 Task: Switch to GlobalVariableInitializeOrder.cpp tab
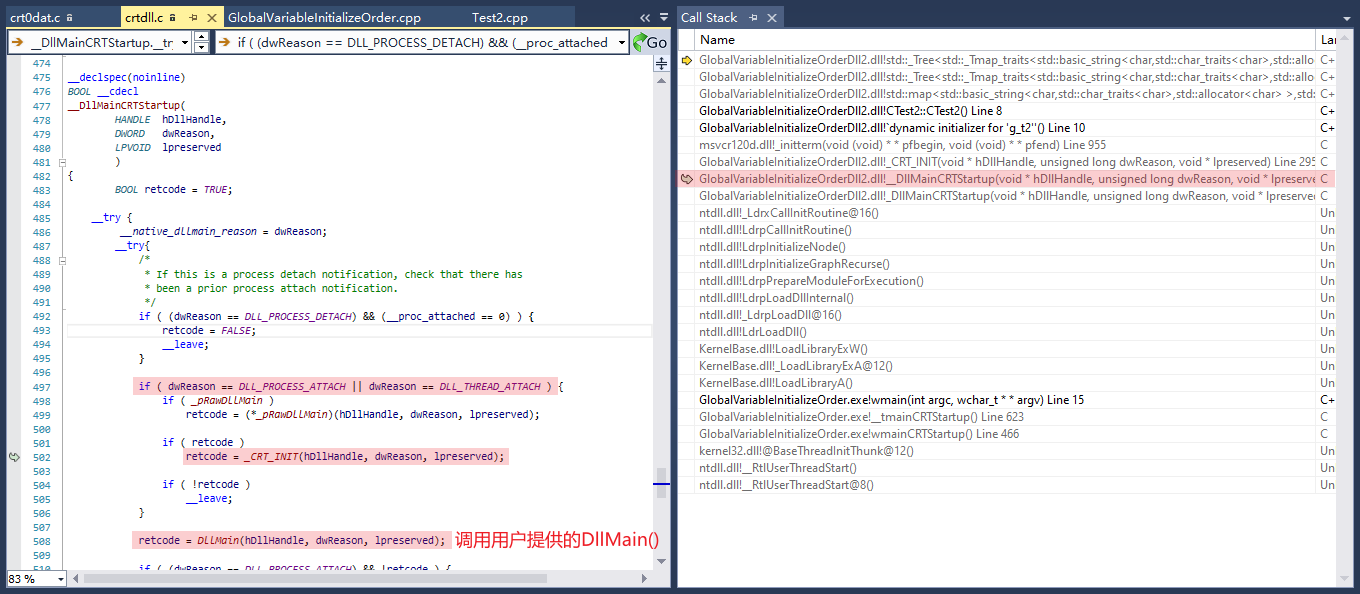point(324,18)
